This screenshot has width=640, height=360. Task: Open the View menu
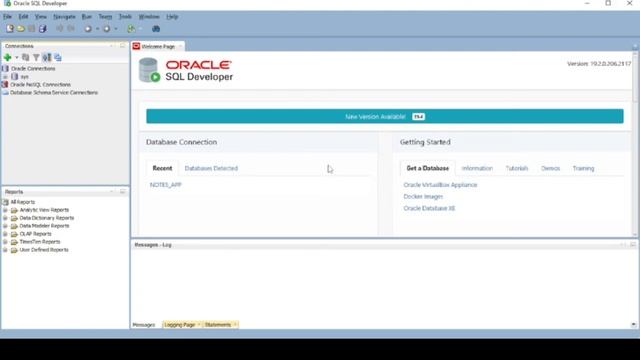tap(40, 17)
